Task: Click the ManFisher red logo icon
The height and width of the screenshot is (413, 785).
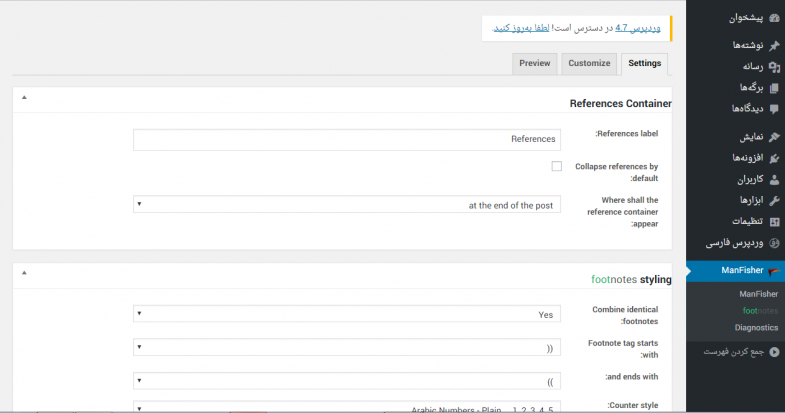Action: (x=774, y=271)
